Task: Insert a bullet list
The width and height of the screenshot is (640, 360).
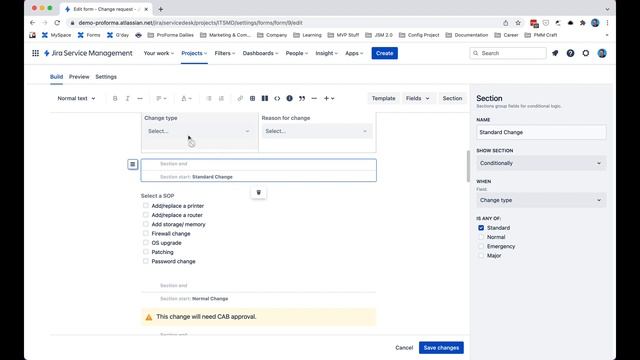Action: click(209, 98)
